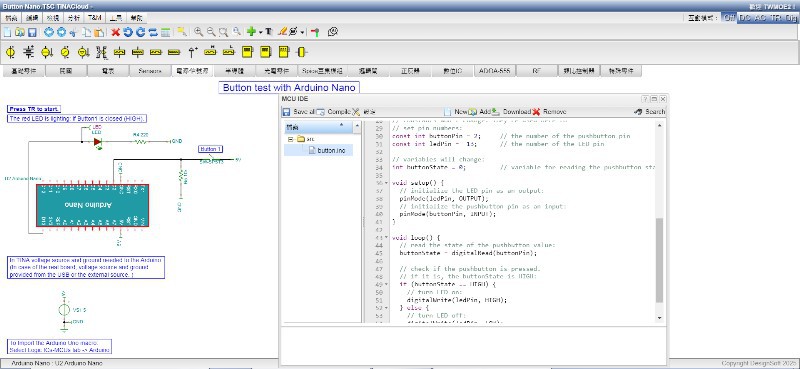
Task: Open dropdown arrow next to green plus
Action: tap(260, 32)
